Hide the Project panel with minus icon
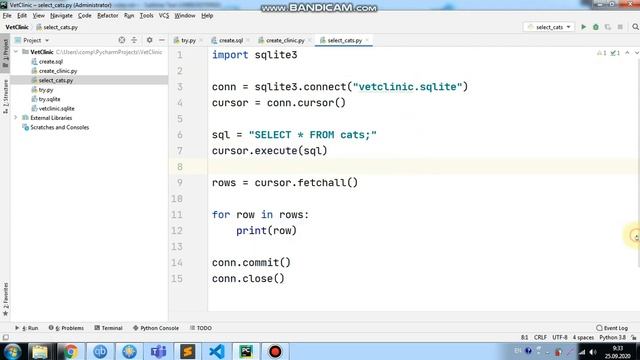This screenshot has width=640, height=360. [162, 40]
